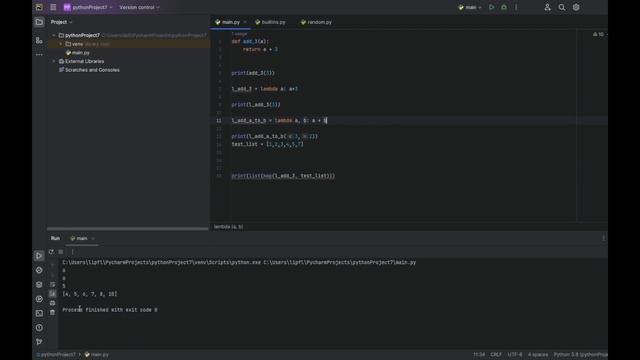640x360 pixels.
Task: Toggle scroll to end in Run console
Action: (x=52, y=293)
